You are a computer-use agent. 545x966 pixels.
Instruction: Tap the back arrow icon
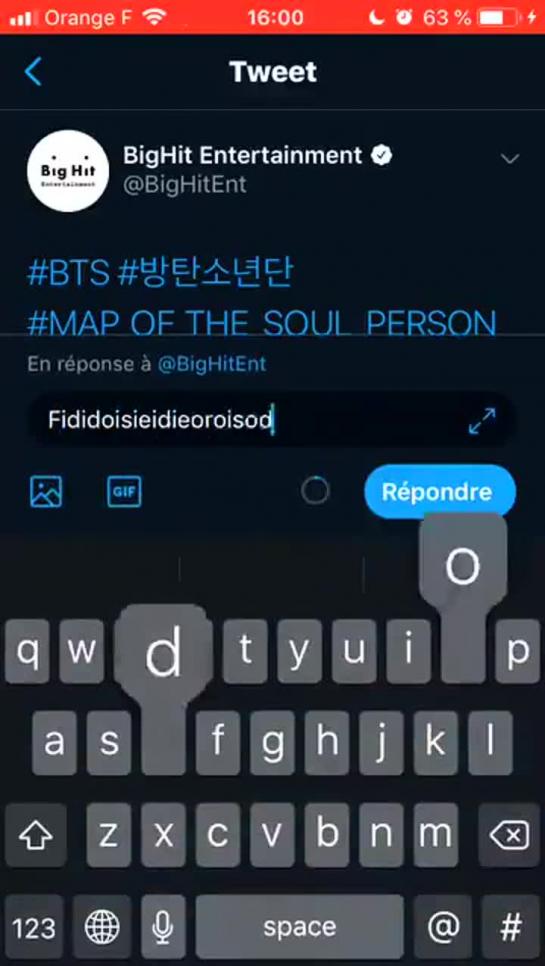pyautogui.click(x=33, y=72)
